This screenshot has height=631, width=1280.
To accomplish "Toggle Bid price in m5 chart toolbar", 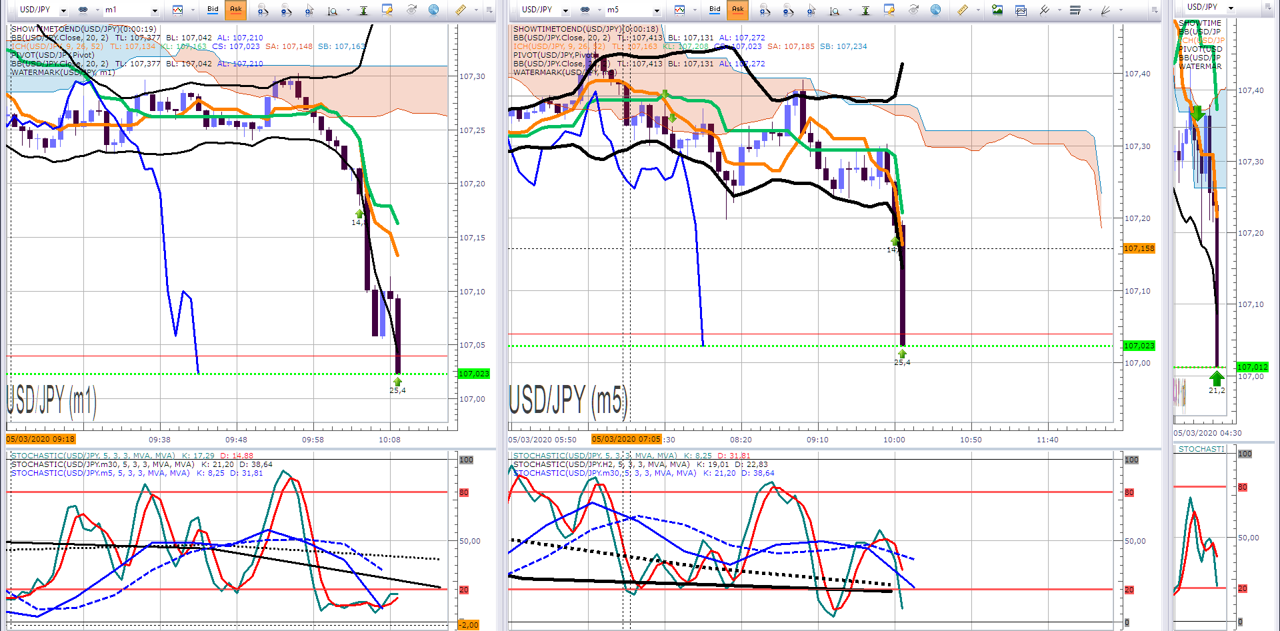I will coord(715,9).
